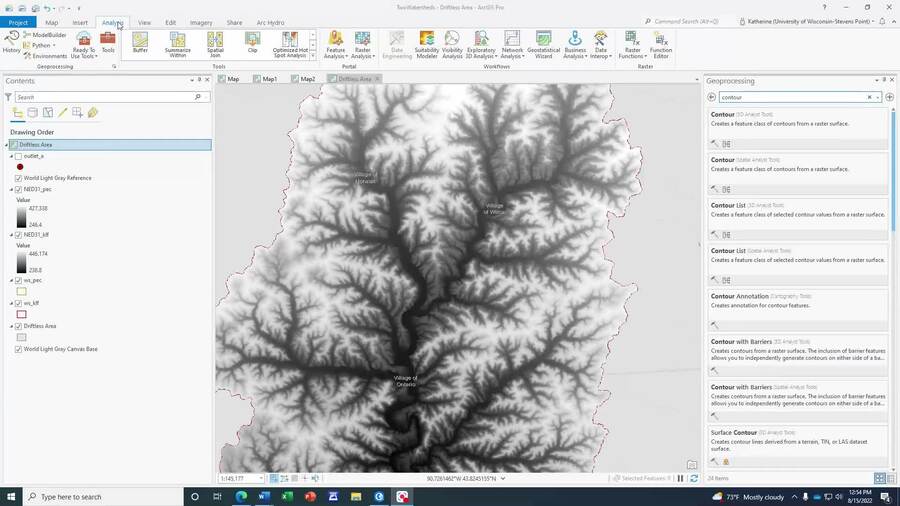Go back in Geoprocessing pane
The image size is (900, 506).
pos(712,98)
